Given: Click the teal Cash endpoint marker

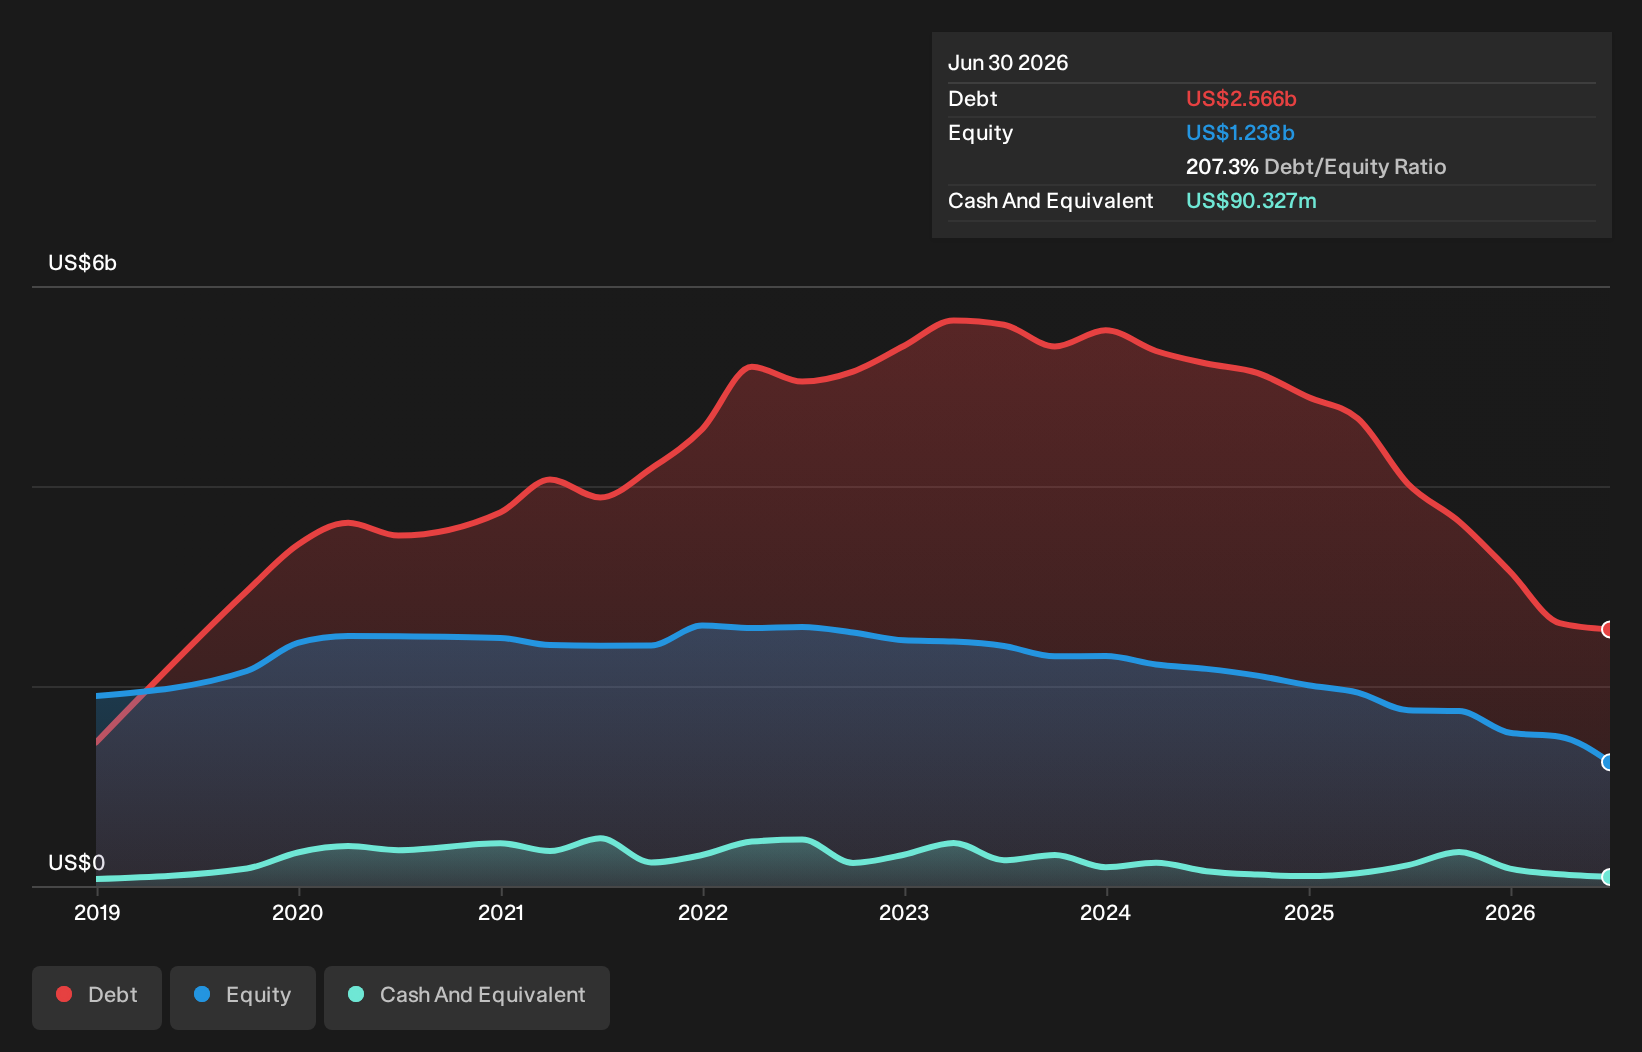Looking at the screenshot, I should tap(1608, 877).
